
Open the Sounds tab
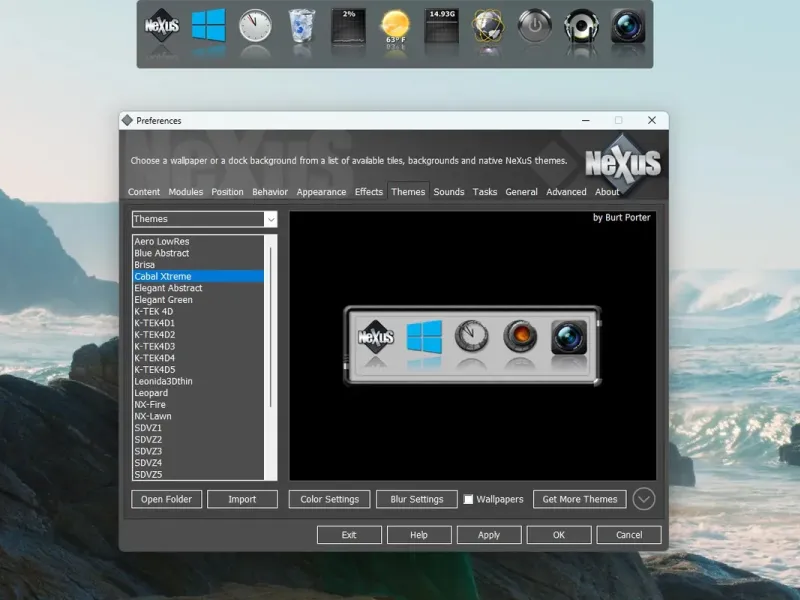tap(449, 192)
